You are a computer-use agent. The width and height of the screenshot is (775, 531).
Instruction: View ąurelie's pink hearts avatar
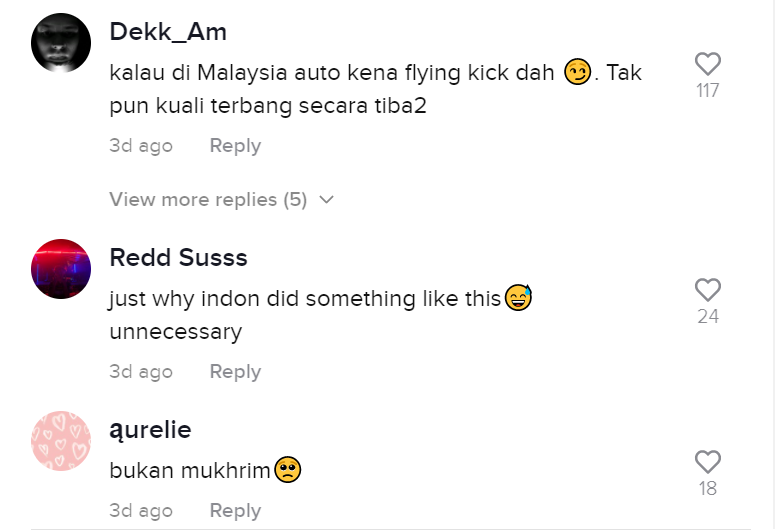pyautogui.click(x=62, y=441)
